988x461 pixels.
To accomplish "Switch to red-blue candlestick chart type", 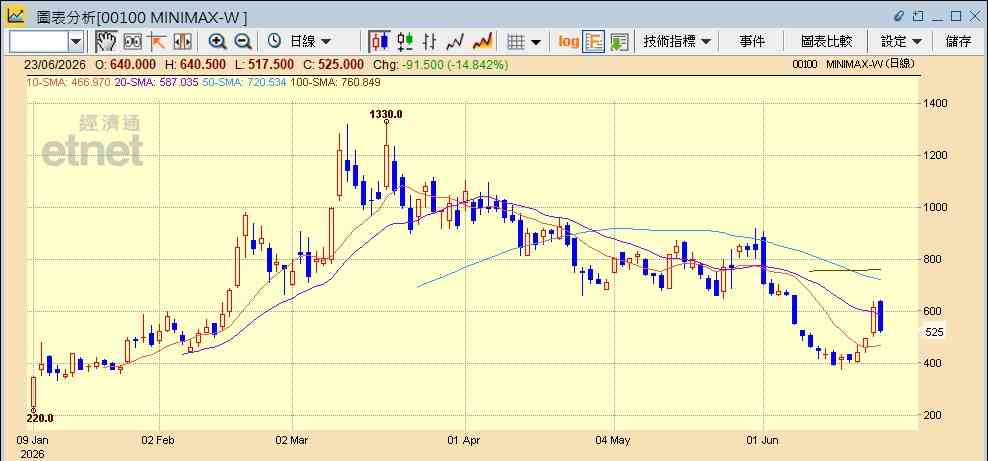I will 379,42.
